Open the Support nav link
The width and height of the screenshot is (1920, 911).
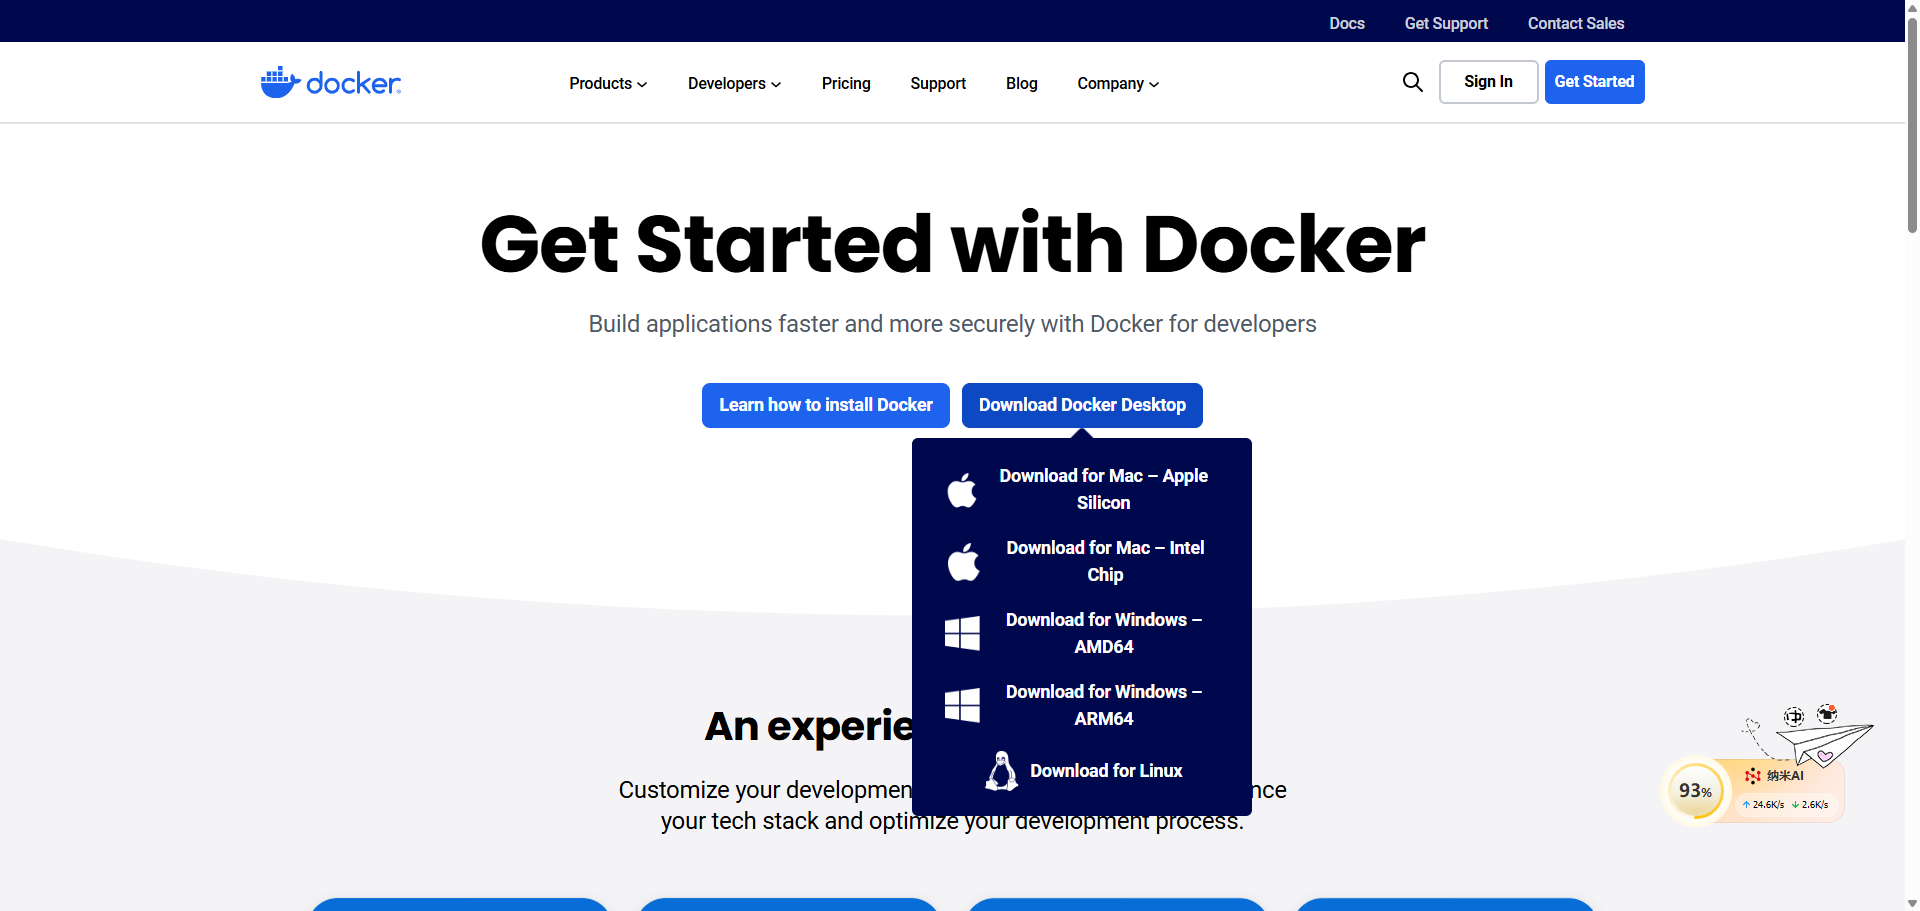(938, 83)
